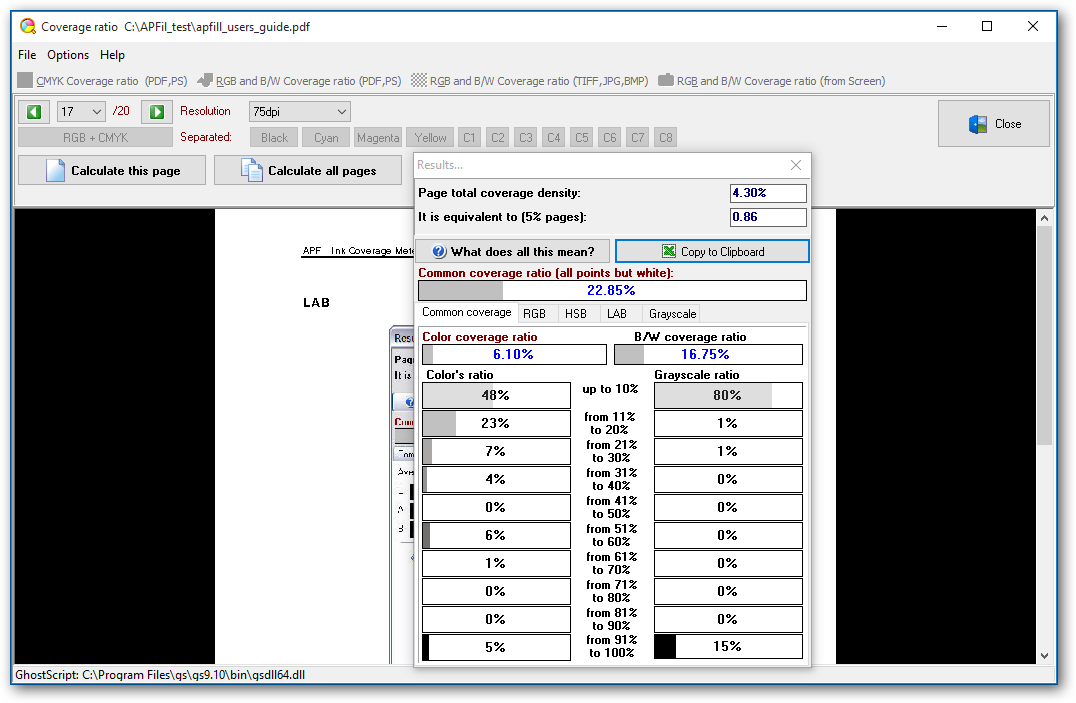Click Copy to Clipboard button
The image size is (1076, 703).
pyautogui.click(x=712, y=252)
